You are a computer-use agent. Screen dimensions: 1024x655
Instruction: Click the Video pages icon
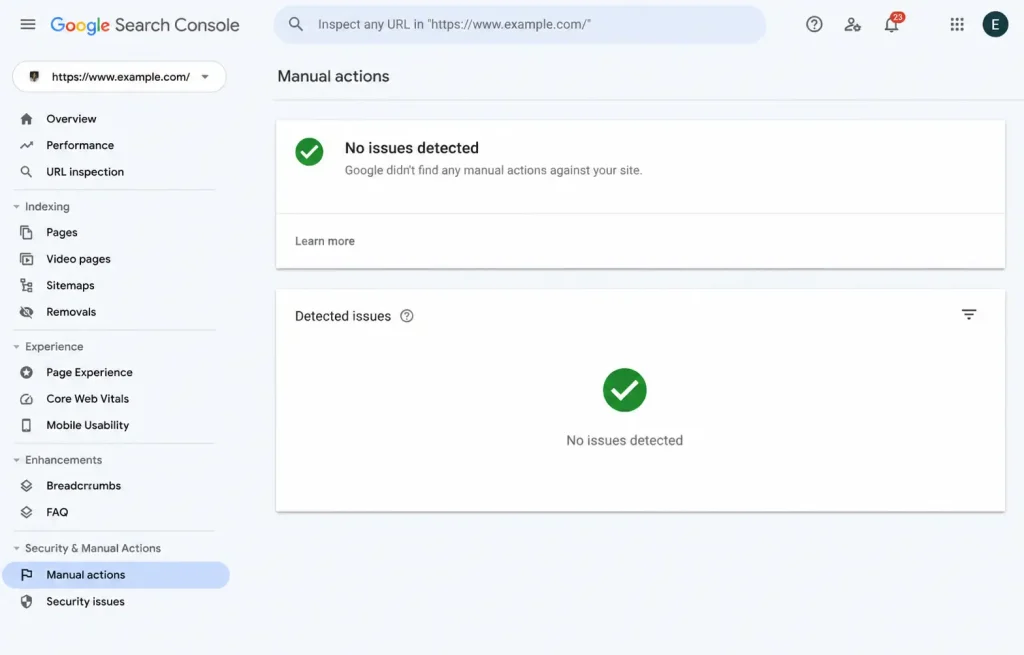point(26,259)
